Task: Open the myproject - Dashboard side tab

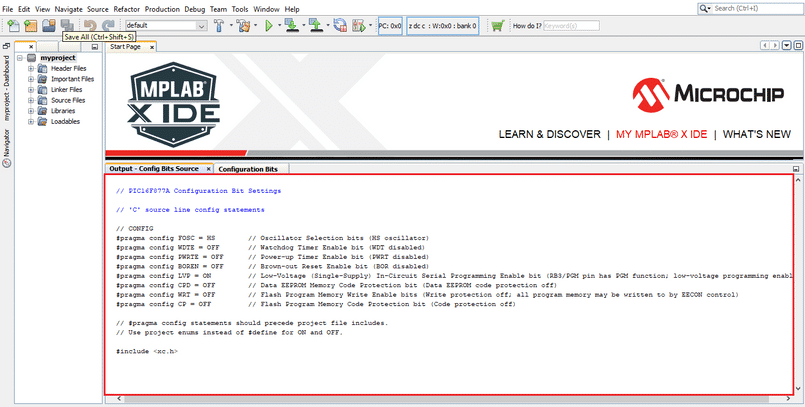Action: point(7,88)
